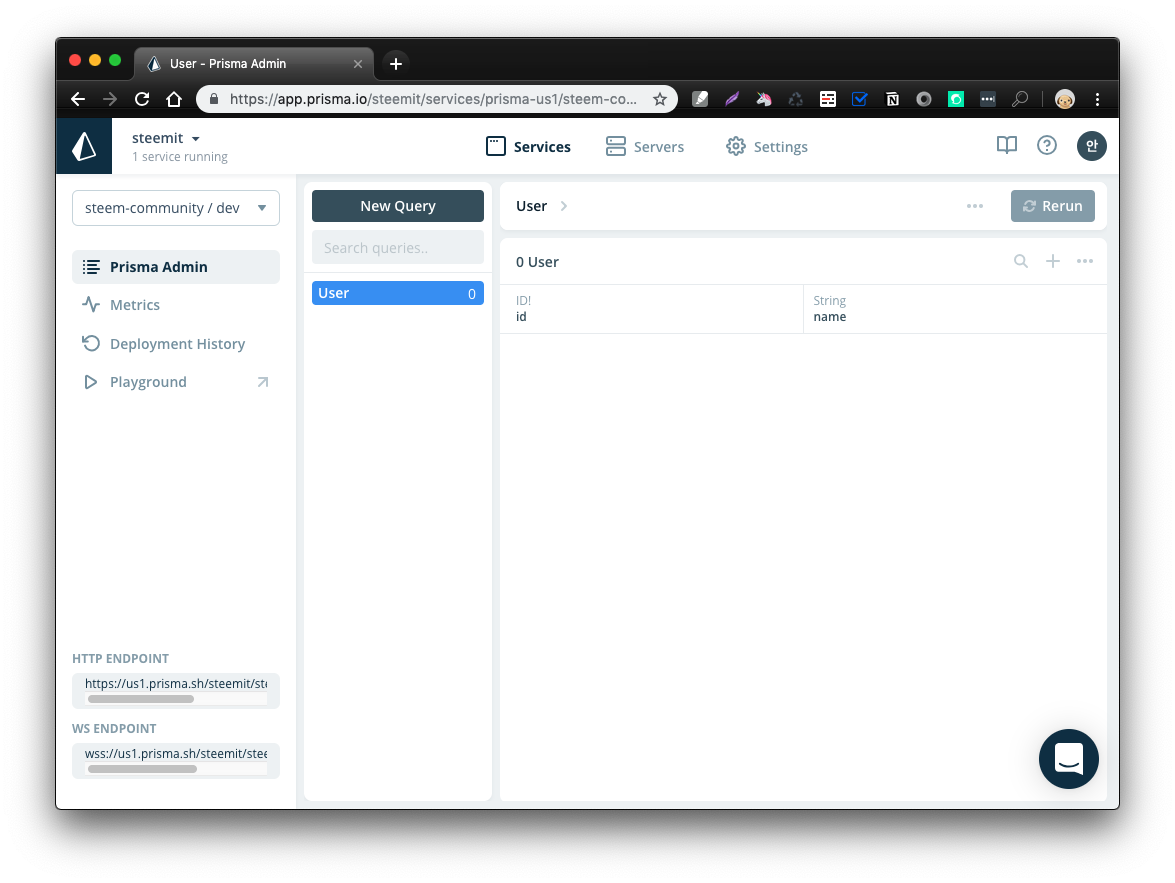This screenshot has width=1175, height=883.
Task: Open the help question mark icon
Action: pyautogui.click(x=1047, y=146)
